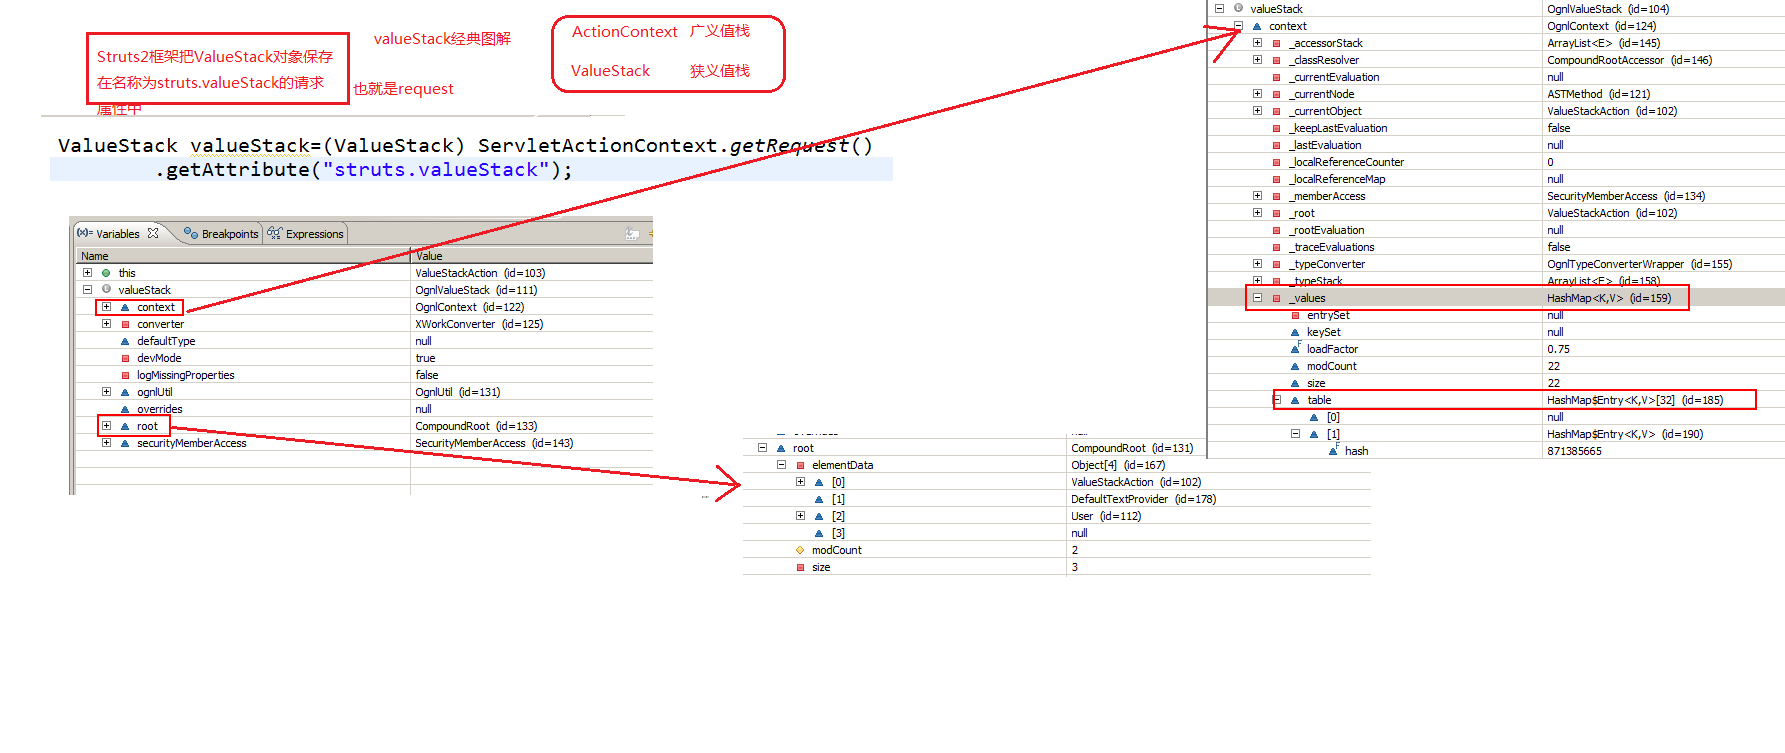Click red square icon beside _keepLastEvaluation

[1276, 128]
